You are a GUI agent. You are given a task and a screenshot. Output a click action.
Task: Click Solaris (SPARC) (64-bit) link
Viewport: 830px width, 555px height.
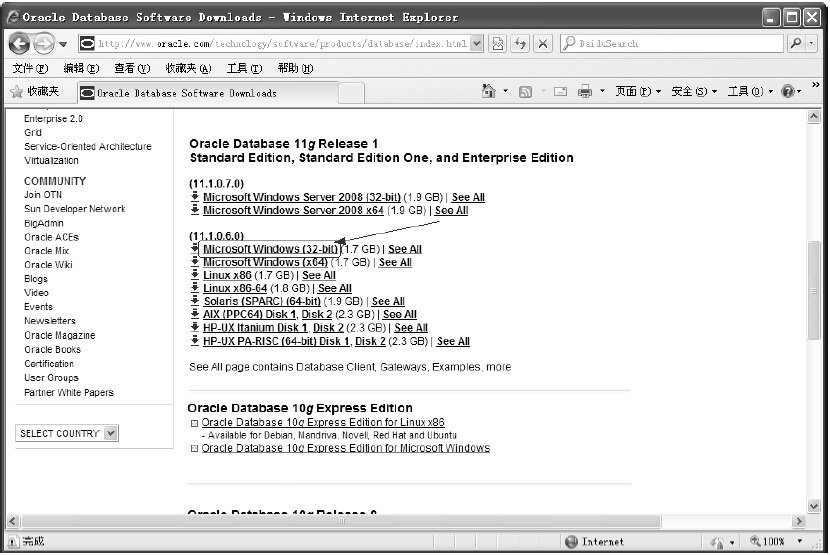click(262, 301)
